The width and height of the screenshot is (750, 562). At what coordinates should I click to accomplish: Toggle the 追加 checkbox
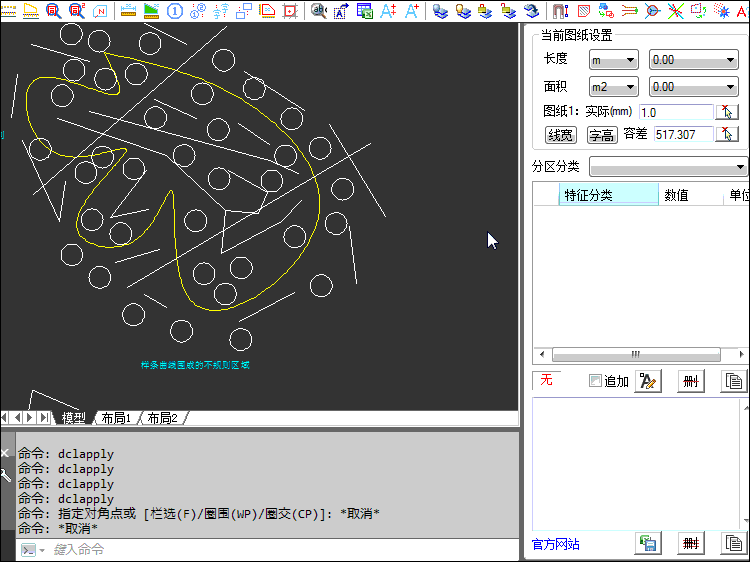pos(596,381)
